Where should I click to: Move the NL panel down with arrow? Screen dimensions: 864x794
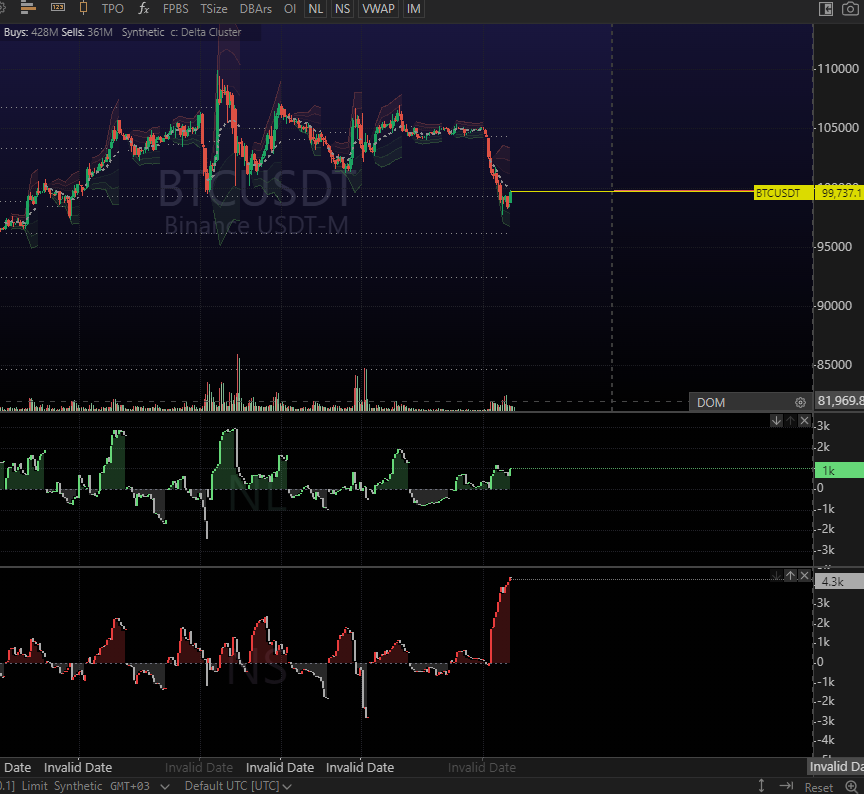(776, 421)
